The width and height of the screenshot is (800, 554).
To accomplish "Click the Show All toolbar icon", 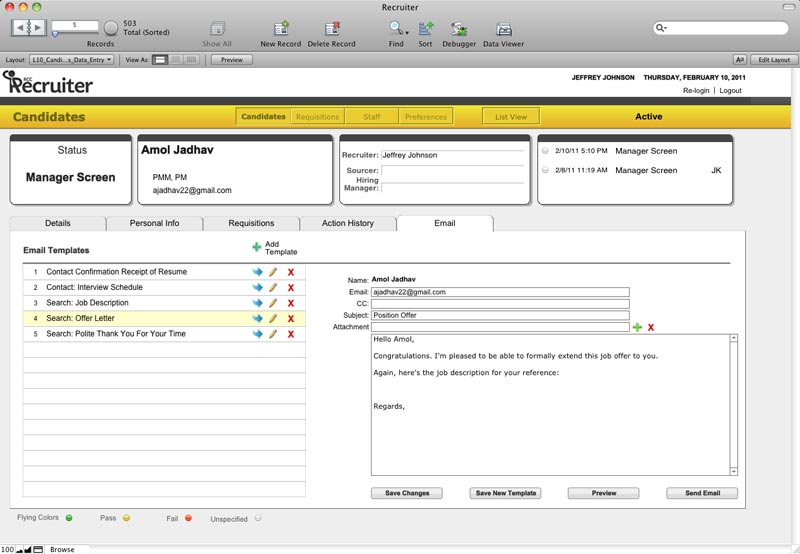I will (217, 29).
